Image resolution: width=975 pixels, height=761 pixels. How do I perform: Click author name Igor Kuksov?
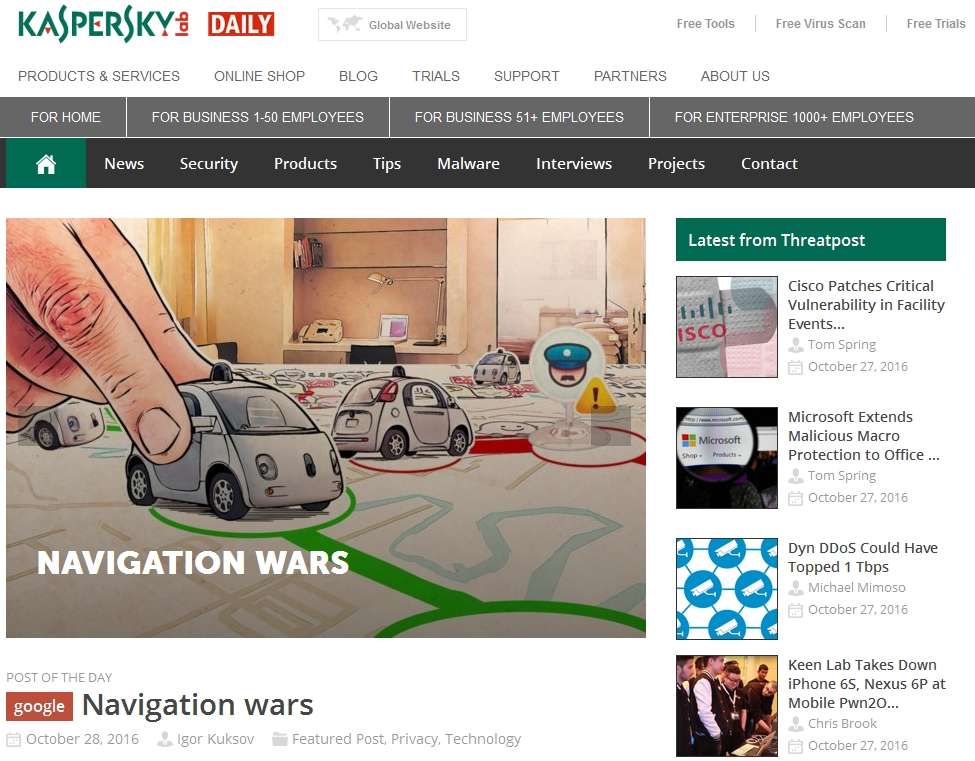pyautogui.click(x=216, y=739)
